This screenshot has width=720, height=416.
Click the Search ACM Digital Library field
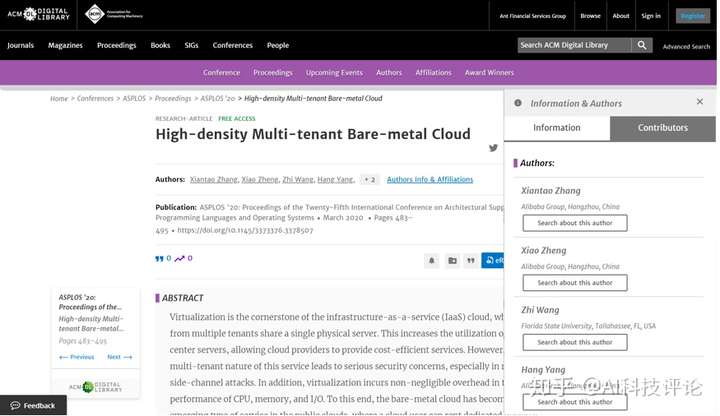click(x=574, y=45)
